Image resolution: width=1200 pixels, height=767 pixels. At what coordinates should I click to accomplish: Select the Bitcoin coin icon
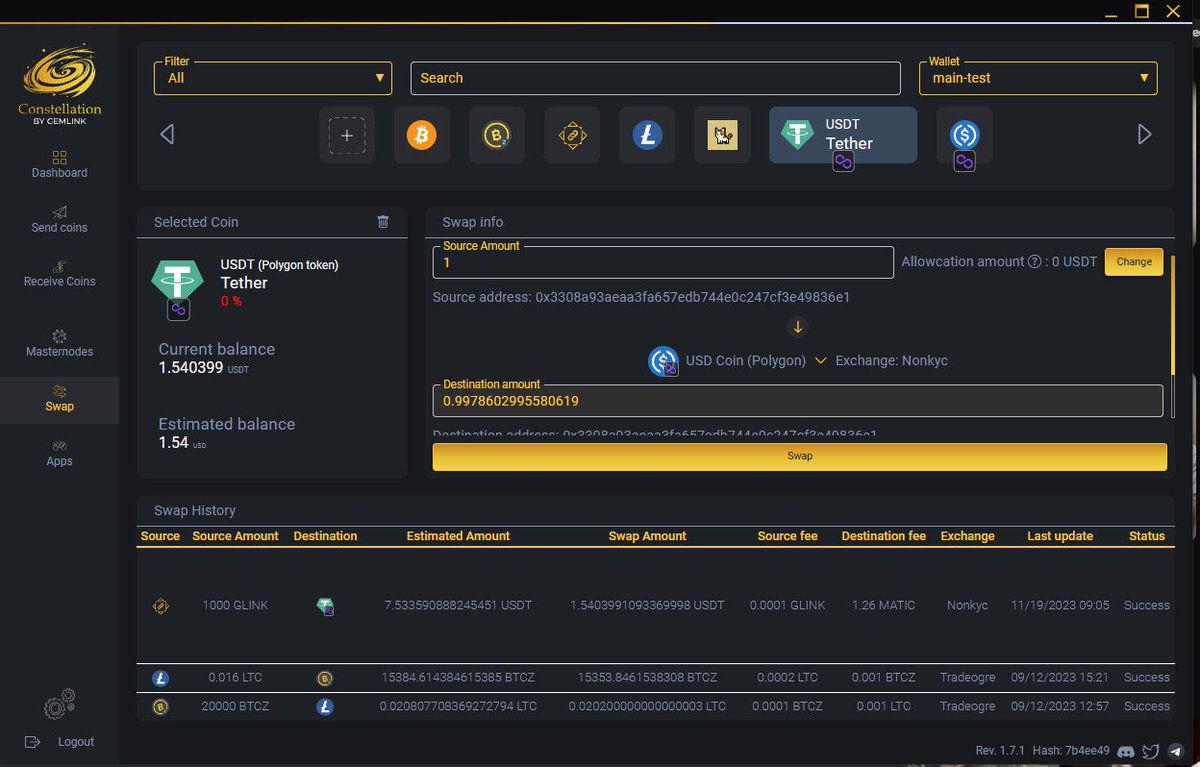(422, 135)
